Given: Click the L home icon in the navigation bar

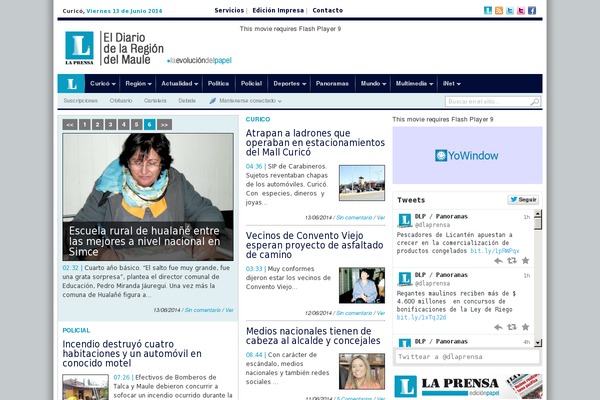Looking at the screenshot, I should 72,83.
